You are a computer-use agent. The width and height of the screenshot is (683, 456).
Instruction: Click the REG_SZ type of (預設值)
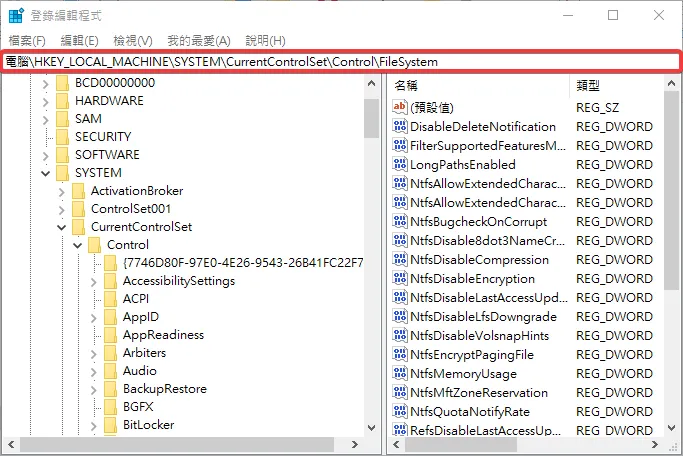pos(597,107)
